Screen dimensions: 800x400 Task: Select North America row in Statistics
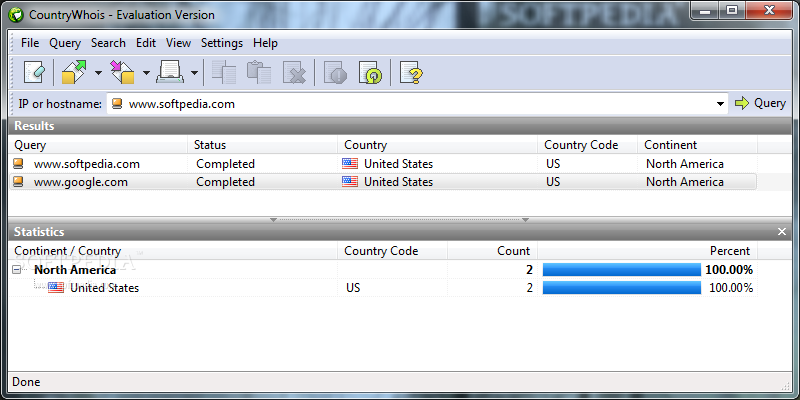pos(383,270)
